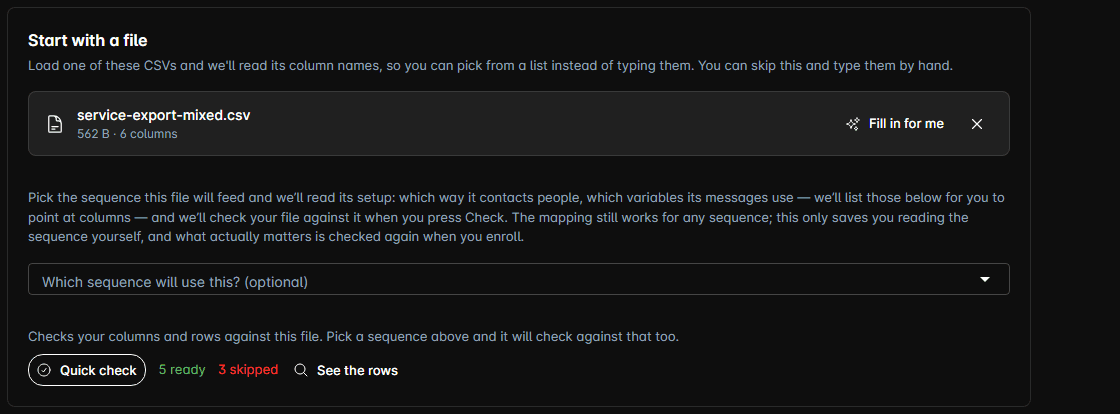Choose Fill in for me

click(895, 124)
